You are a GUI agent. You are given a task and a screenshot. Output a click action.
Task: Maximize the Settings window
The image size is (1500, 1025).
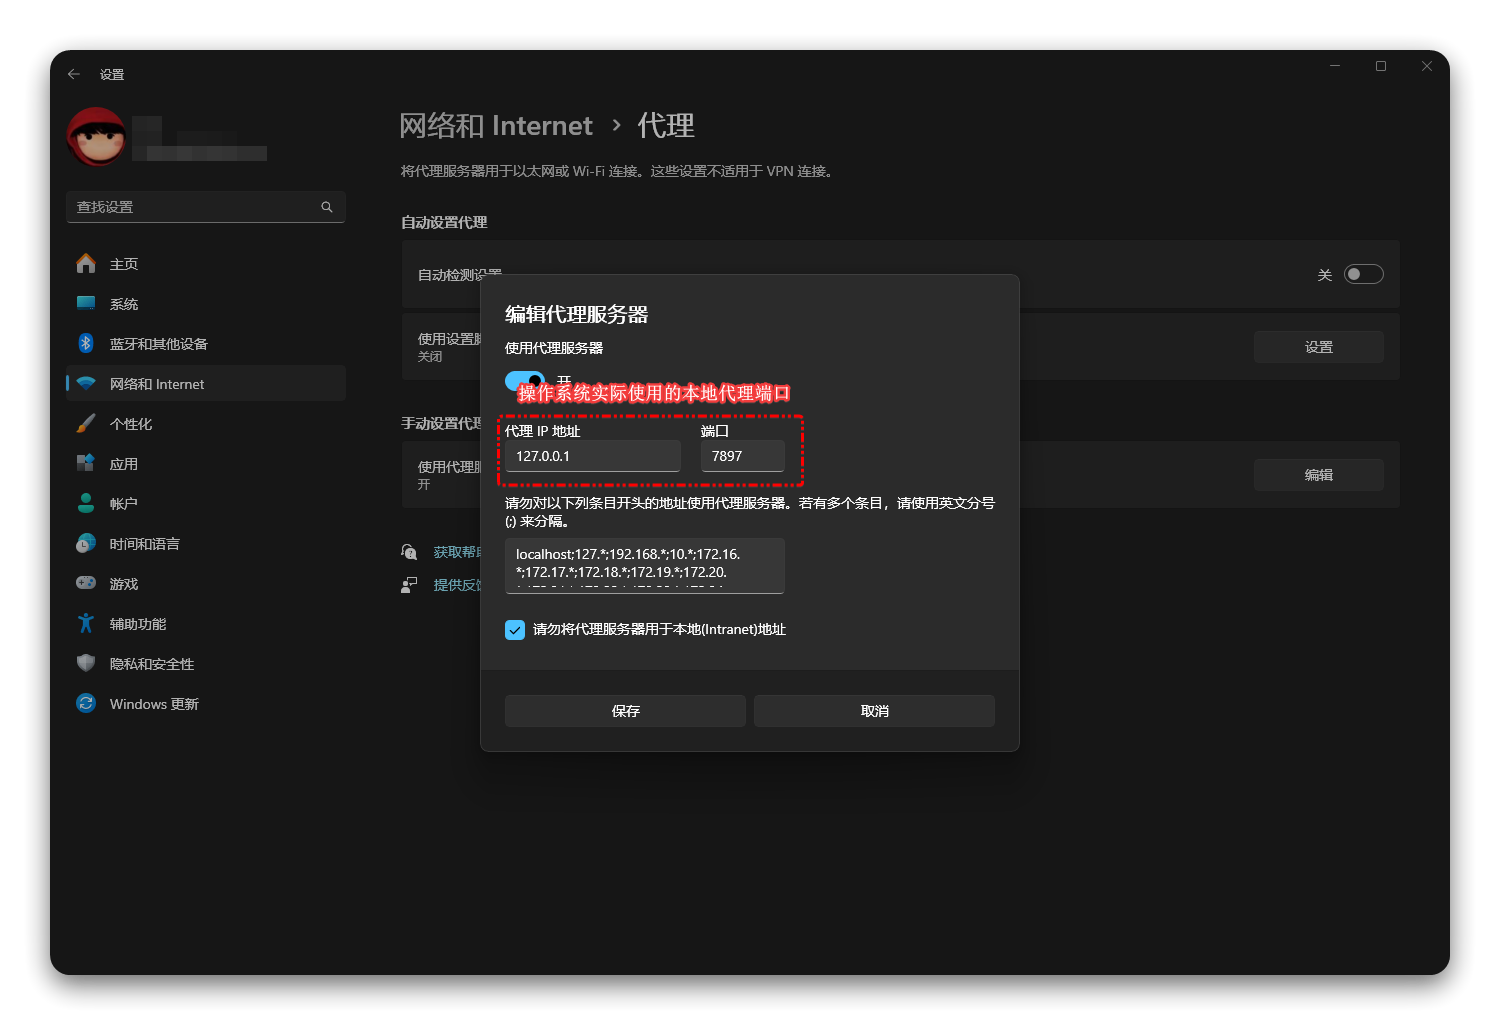click(x=1381, y=66)
